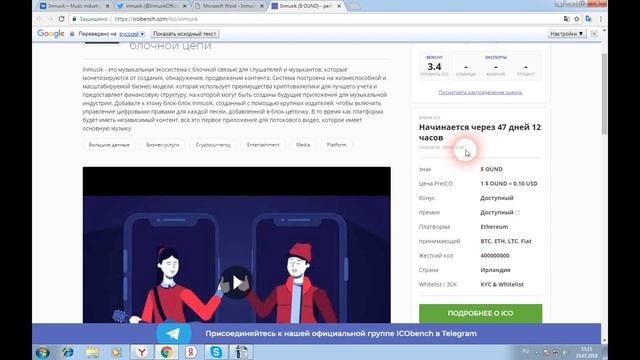Click the 1 $ OUND = 0.10 USD price

tap(509, 184)
